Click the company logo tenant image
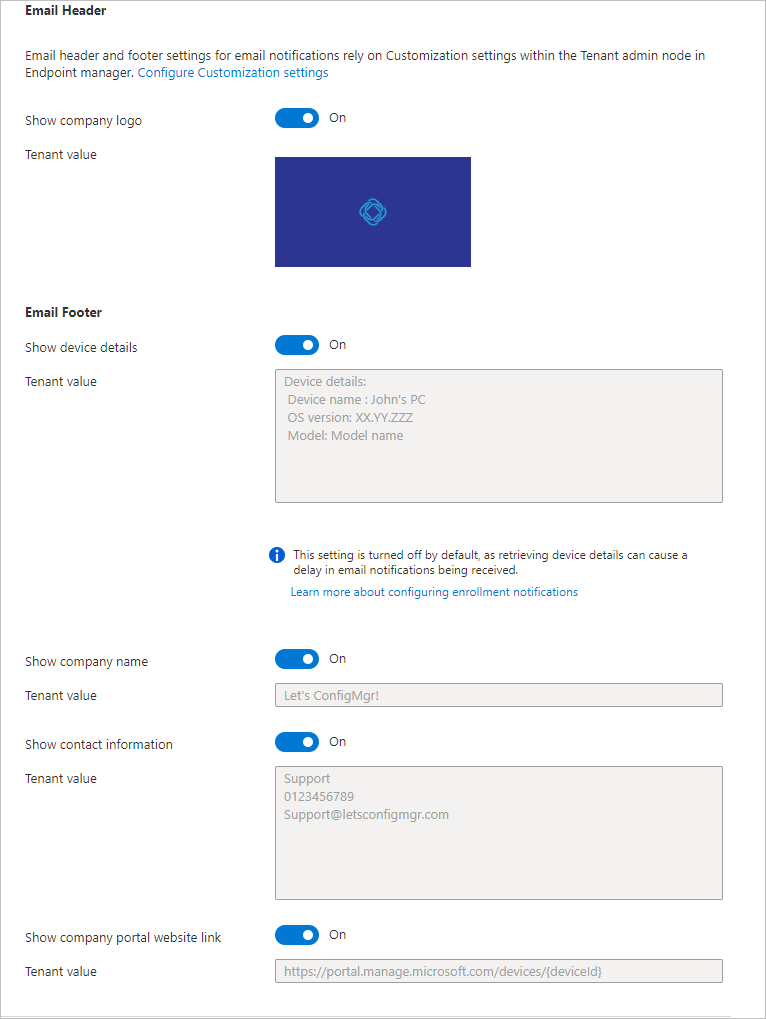 pyautogui.click(x=373, y=212)
